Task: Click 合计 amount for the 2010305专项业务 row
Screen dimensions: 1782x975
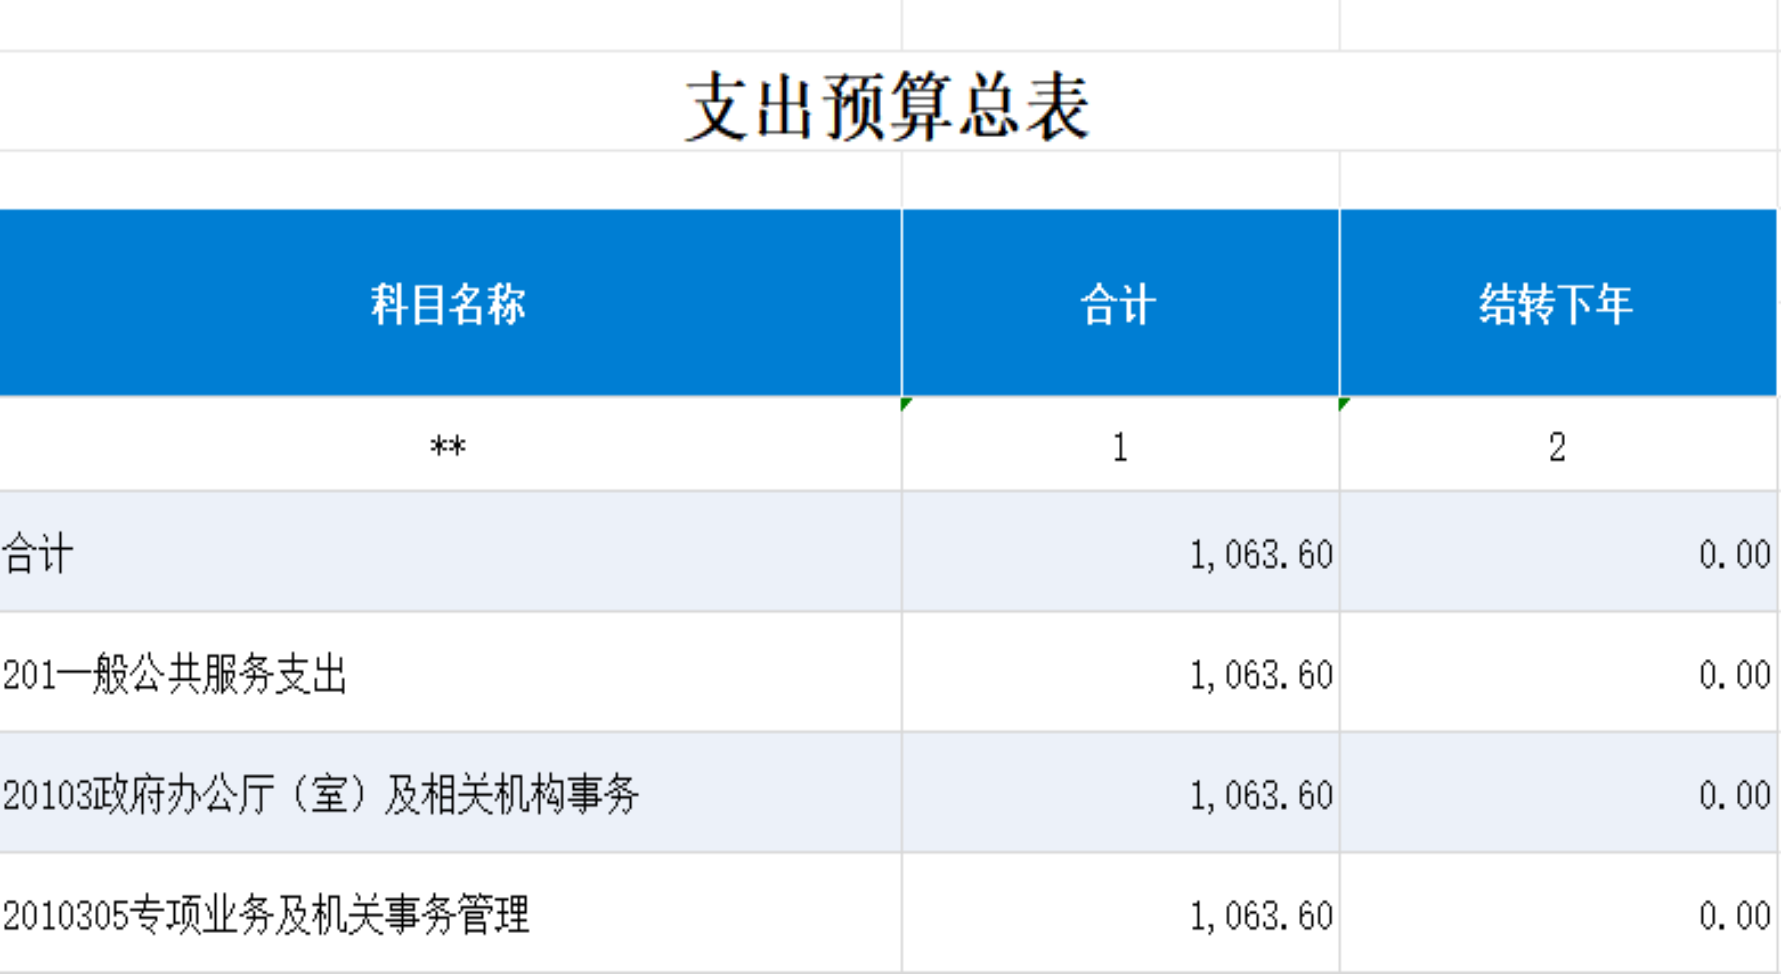Action: pyautogui.click(x=1260, y=915)
